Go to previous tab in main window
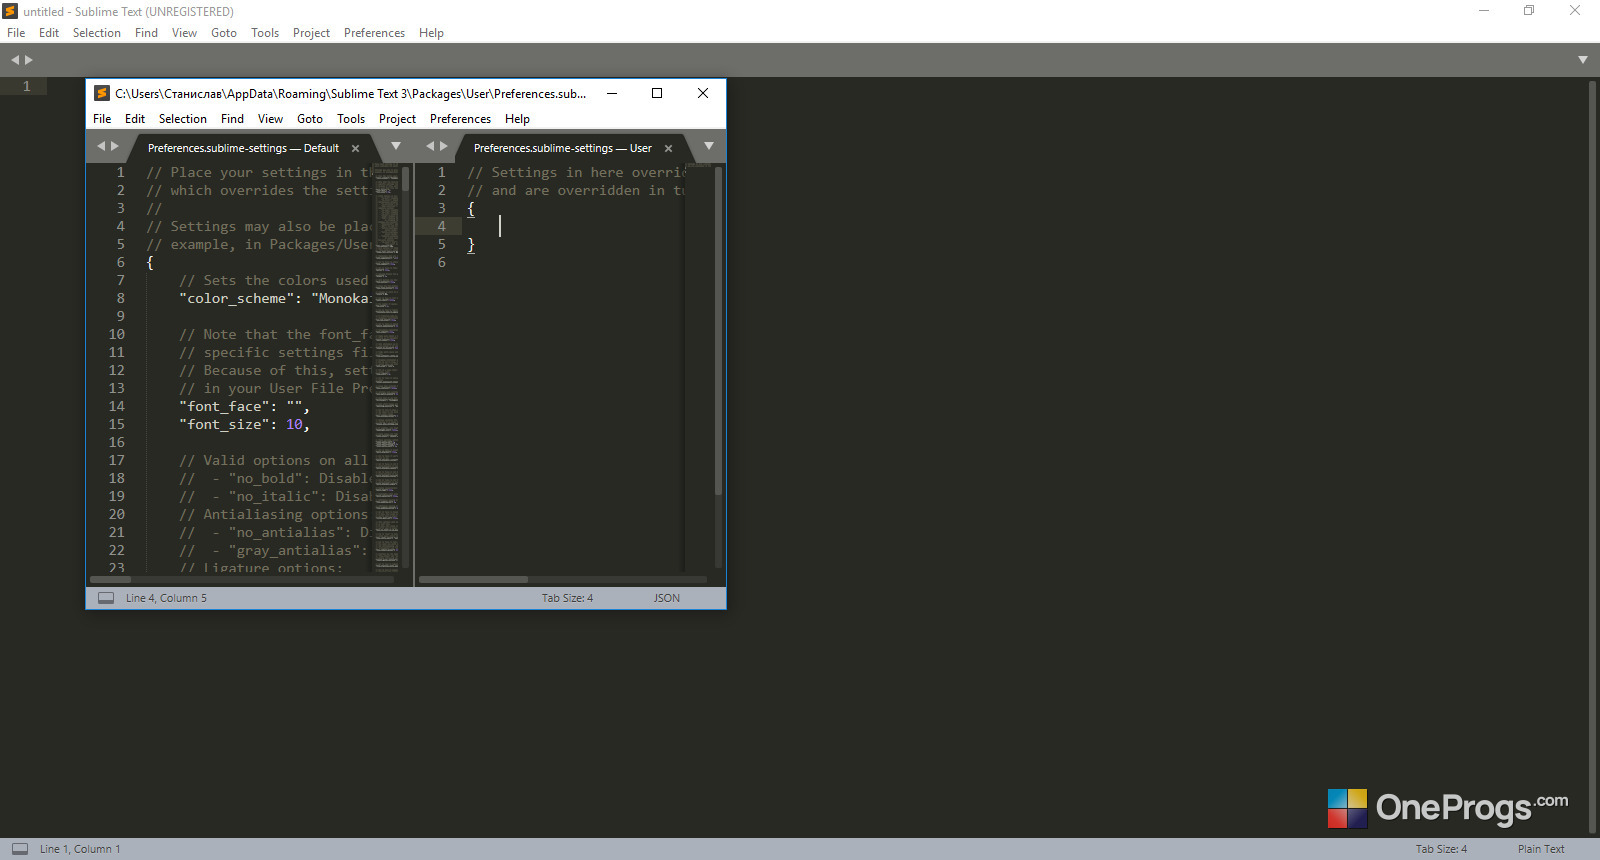This screenshot has width=1600, height=860. (x=15, y=60)
